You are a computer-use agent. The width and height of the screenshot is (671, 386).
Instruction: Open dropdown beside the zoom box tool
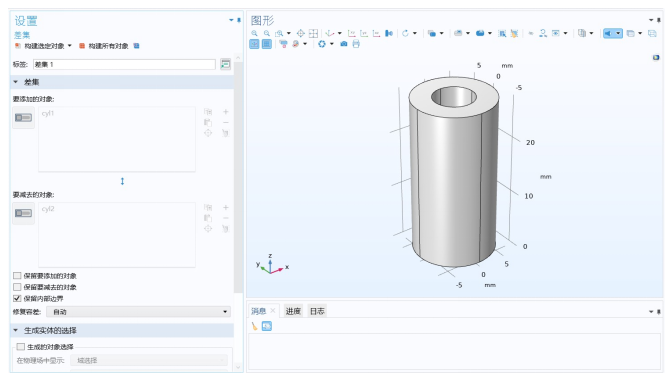tap(289, 33)
